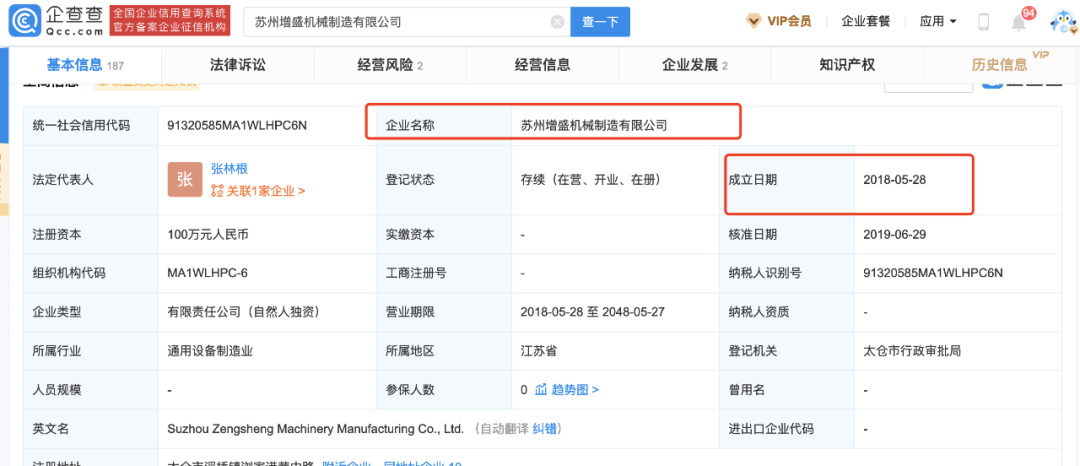This screenshot has height=466, width=1080.
Task: Select company name value 苏州增盛机械制造有限公司 in table
Action: [x=594, y=126]
